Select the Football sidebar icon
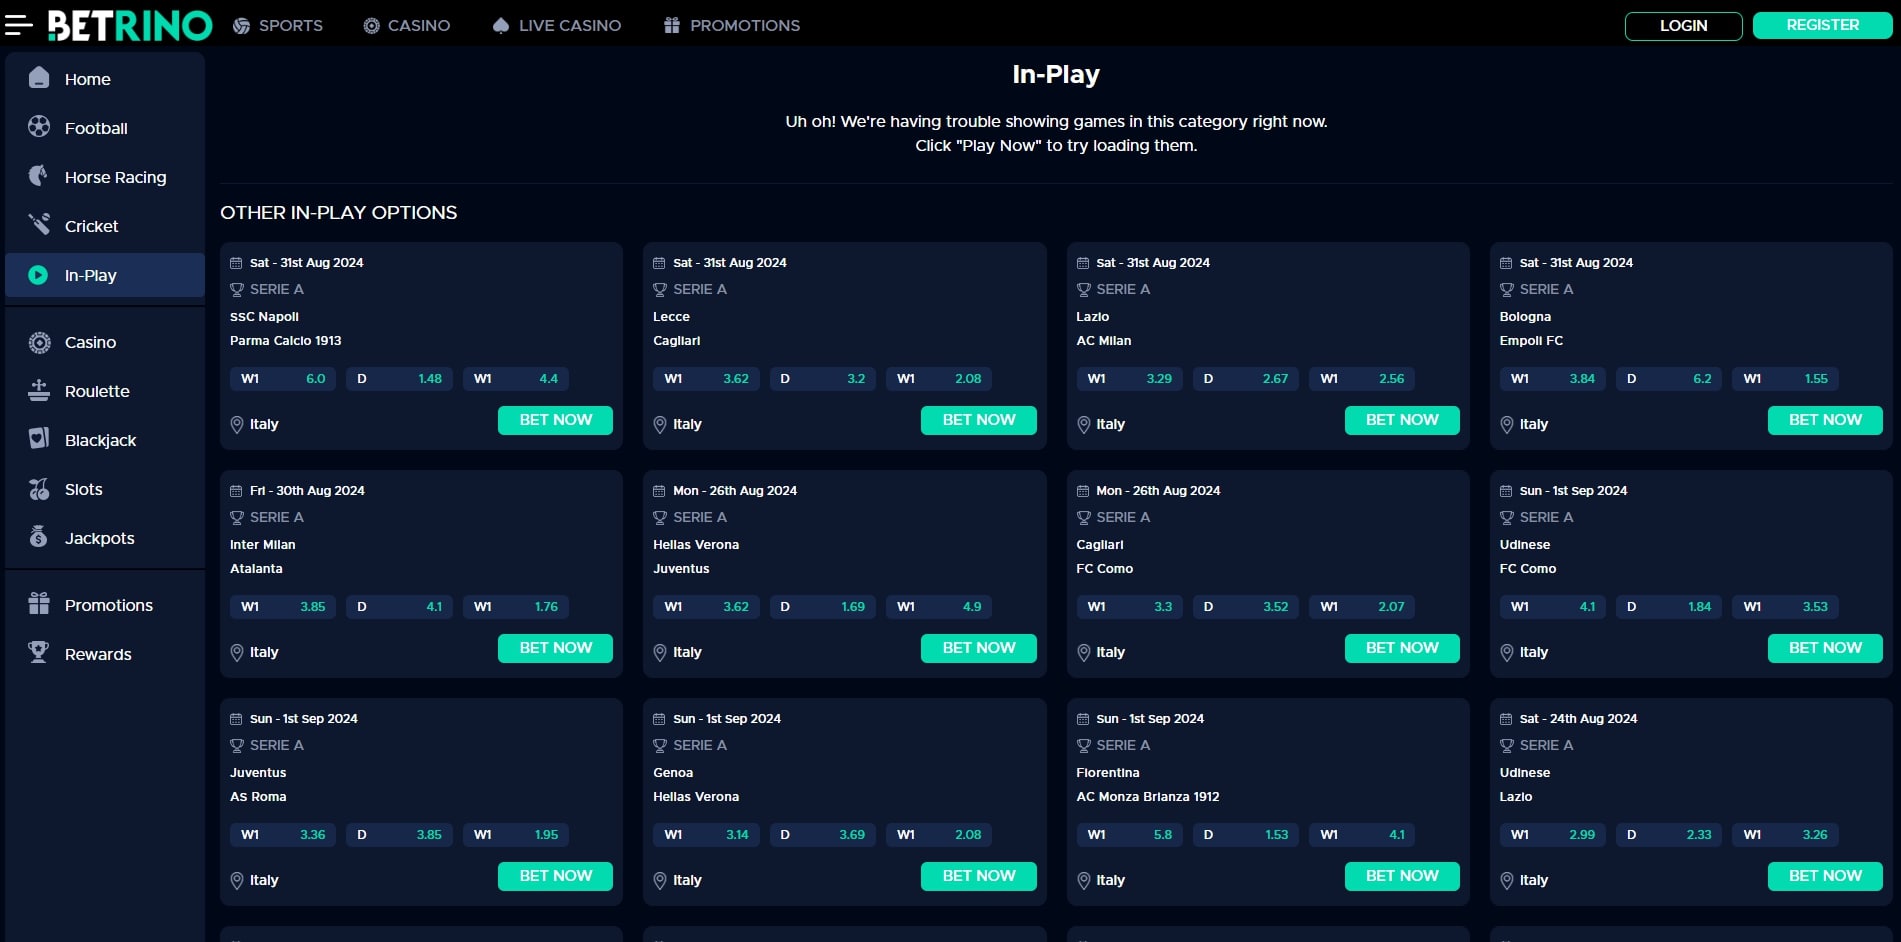1901x942 pixels. point(38,128)
